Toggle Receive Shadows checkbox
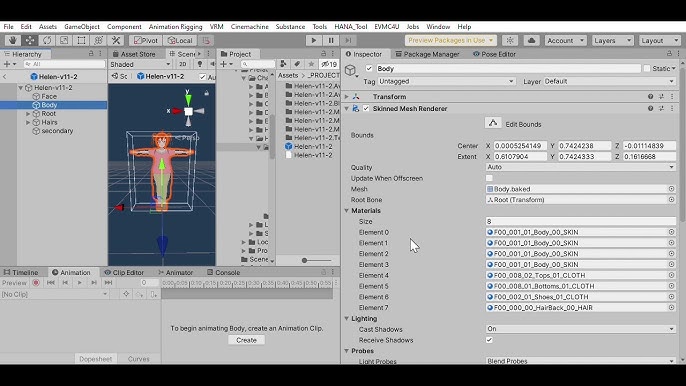The image size is (686, 386). tap(489, 340)
